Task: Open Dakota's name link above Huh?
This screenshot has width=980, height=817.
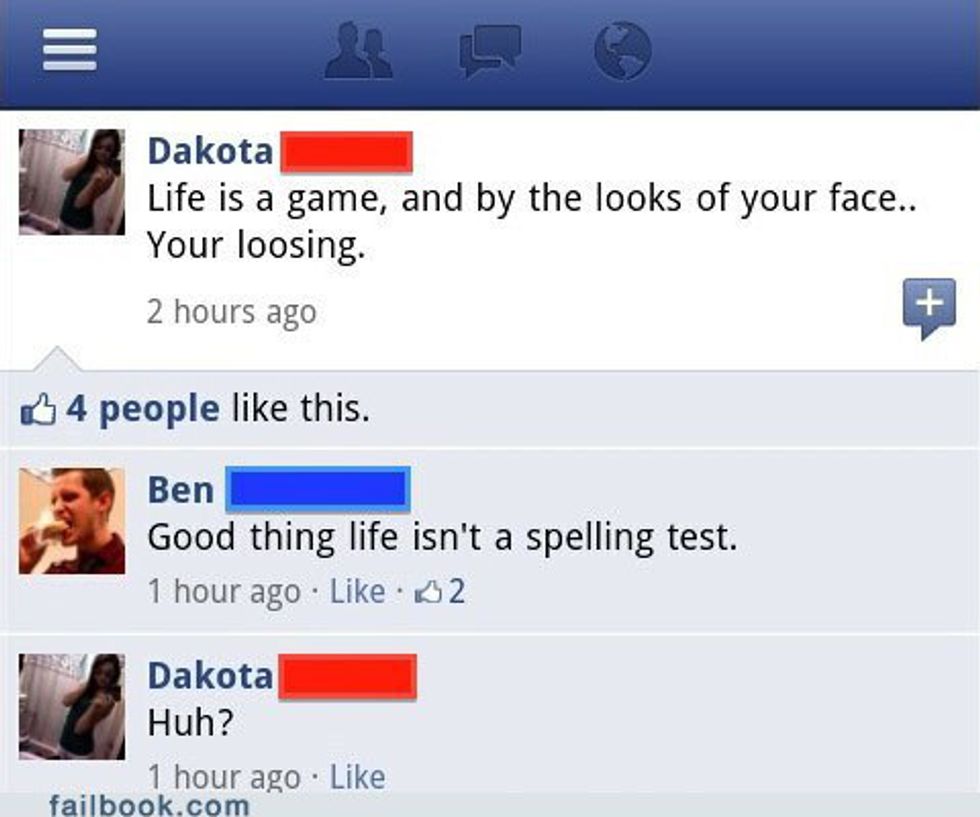Action: click(210, 676)
